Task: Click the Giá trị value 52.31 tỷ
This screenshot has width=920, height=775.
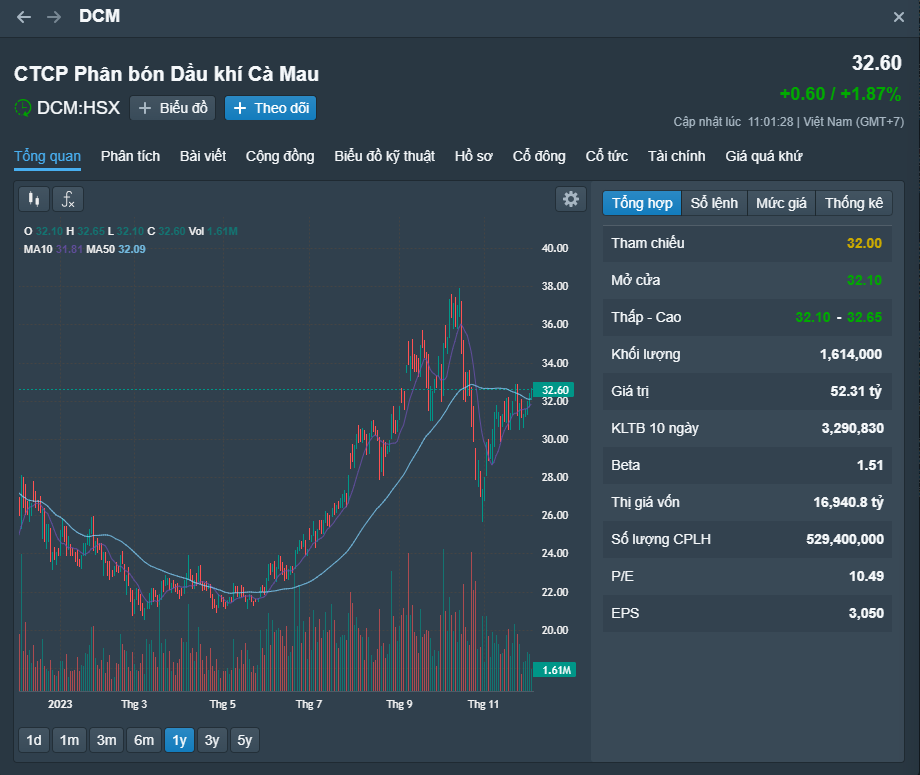Action: [855, 391]
